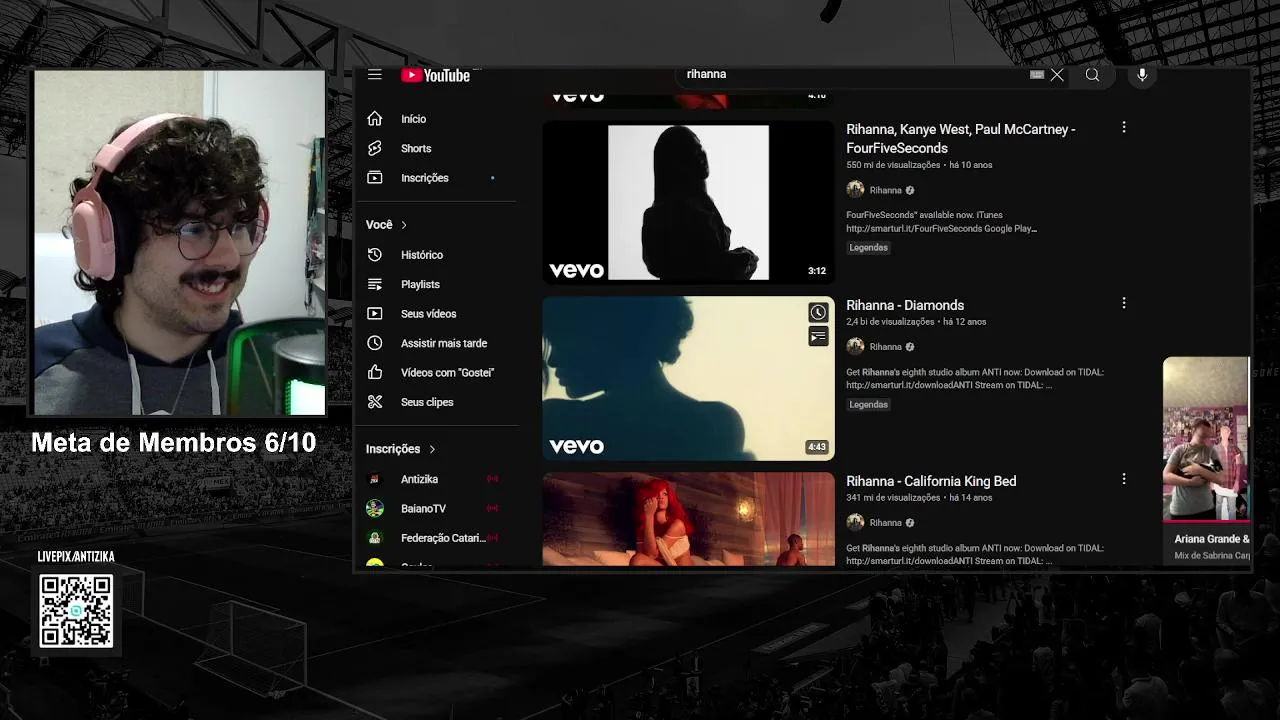Click '341 mi de visualizações' text
Image resolution: width=1280 pixels, height=720 pixels.
click(893, 498)
